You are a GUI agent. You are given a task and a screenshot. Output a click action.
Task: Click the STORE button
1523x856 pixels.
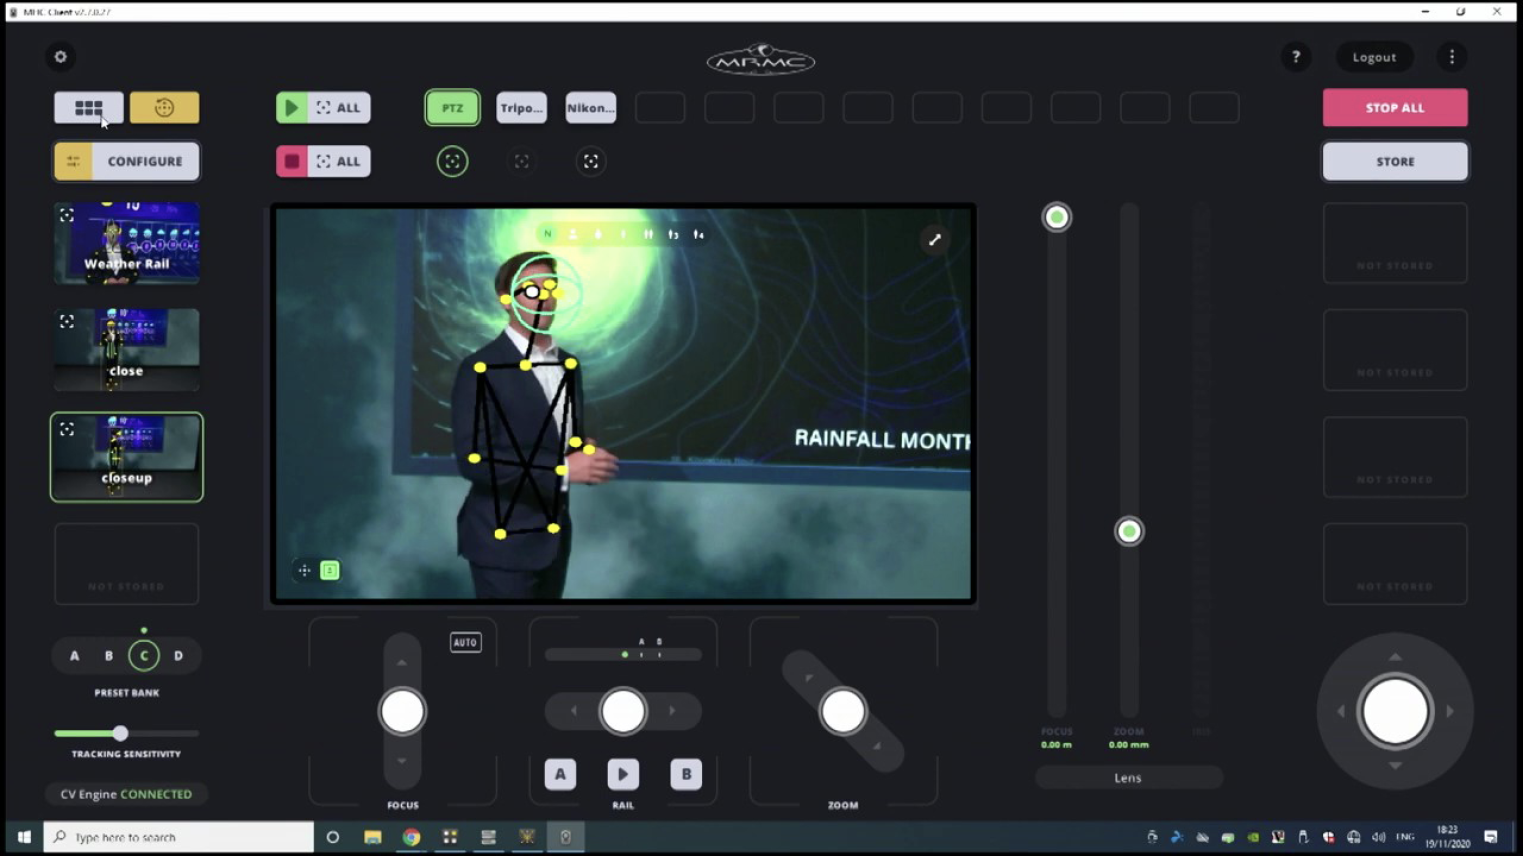coord(1395,161)
